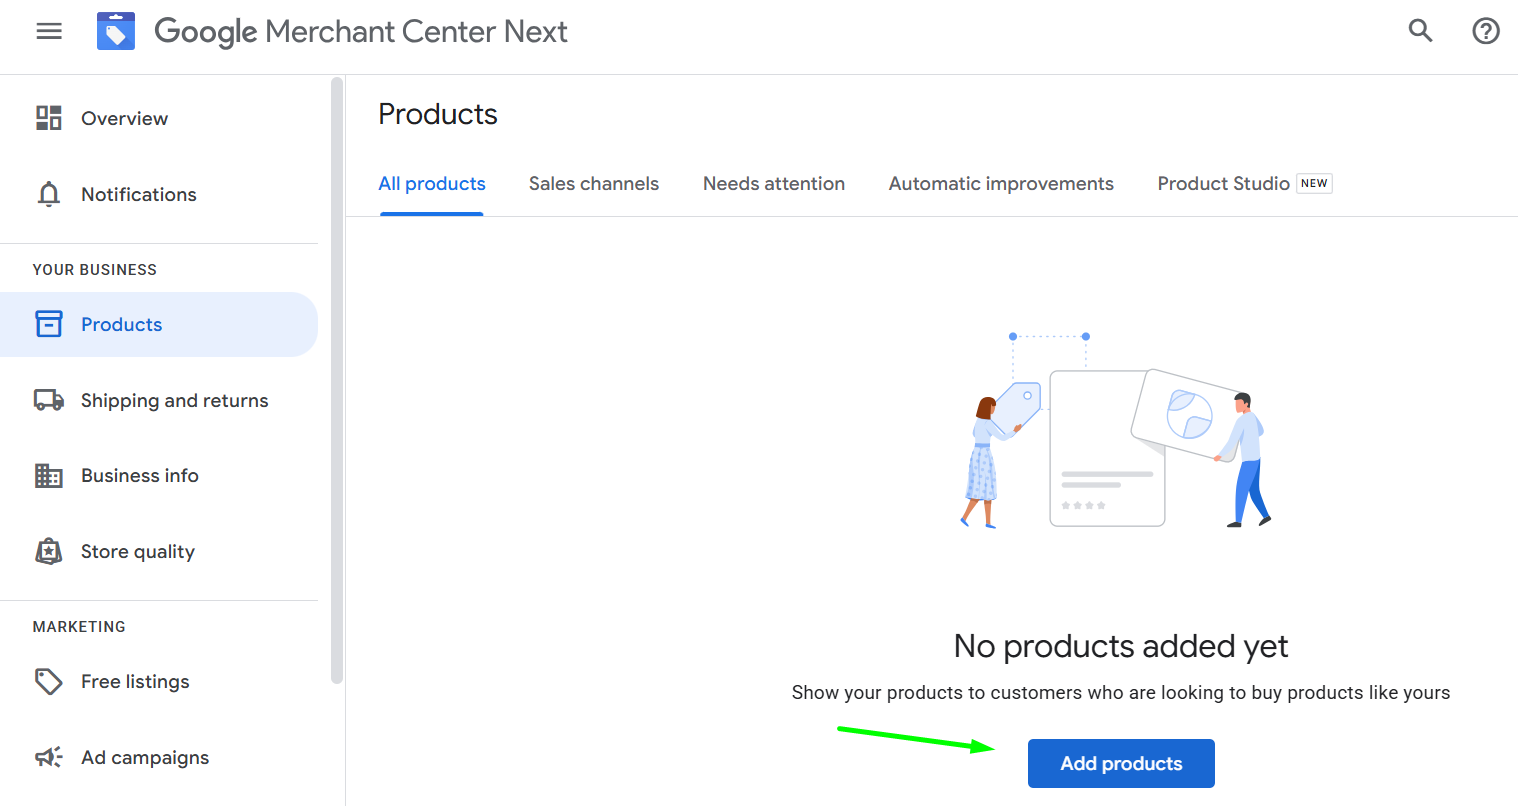Click the Business info building icon

click(x=48, y=475)
